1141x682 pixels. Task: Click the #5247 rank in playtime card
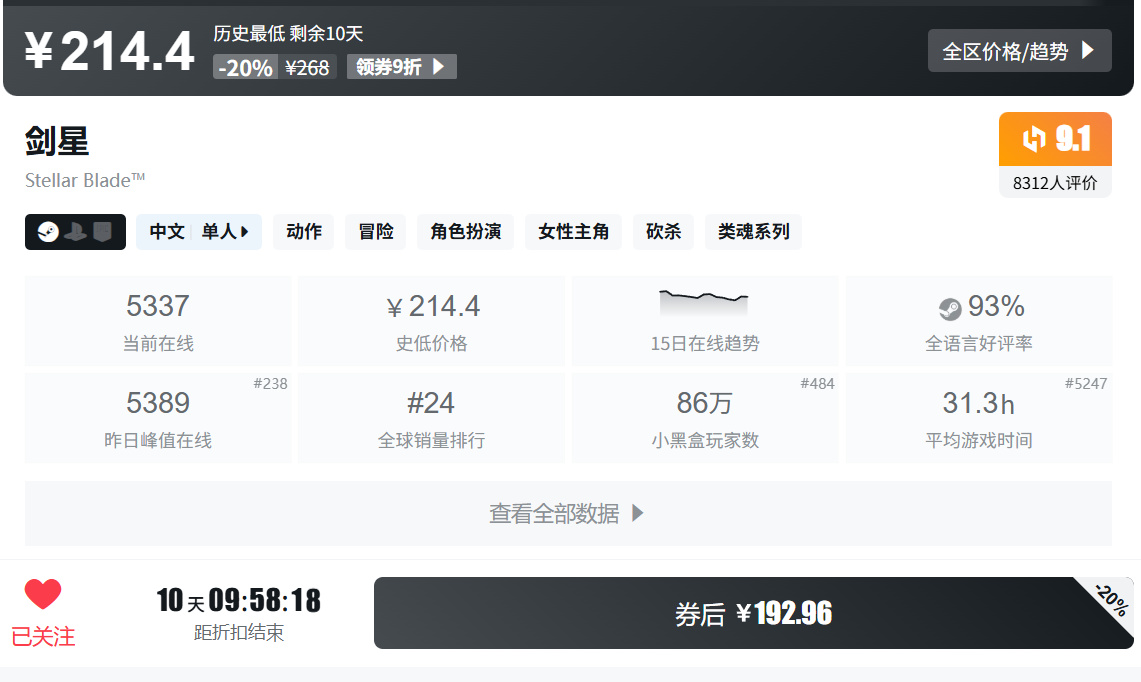click(1086, 384)
